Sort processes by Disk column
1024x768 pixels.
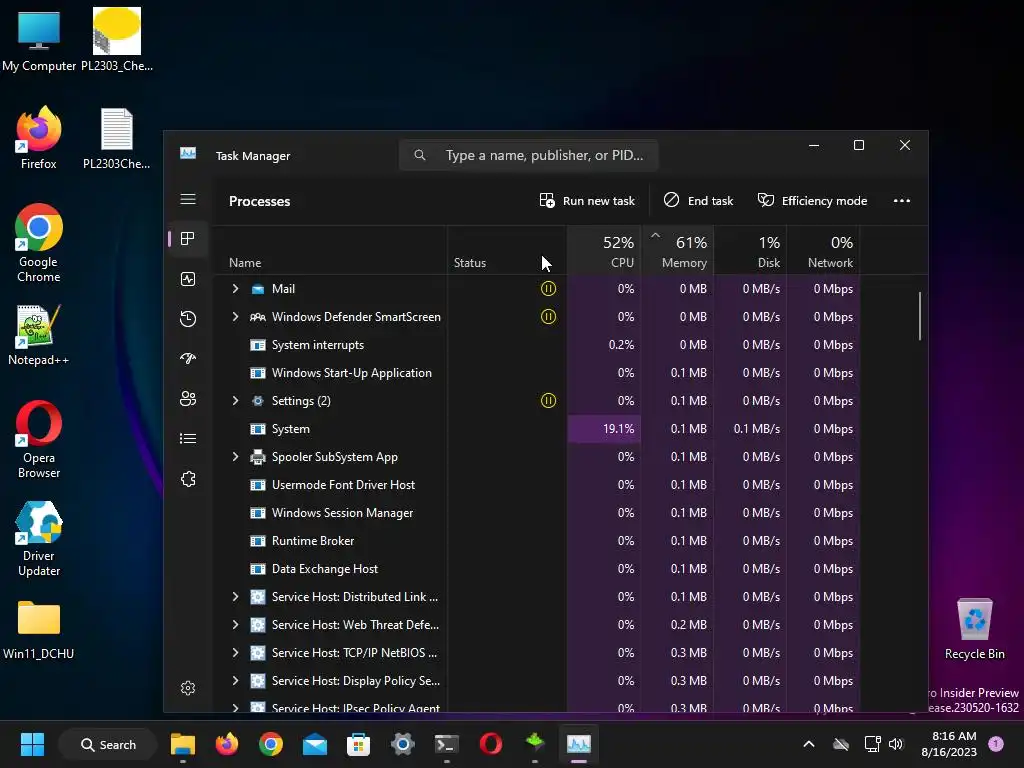tap(750, 251)
